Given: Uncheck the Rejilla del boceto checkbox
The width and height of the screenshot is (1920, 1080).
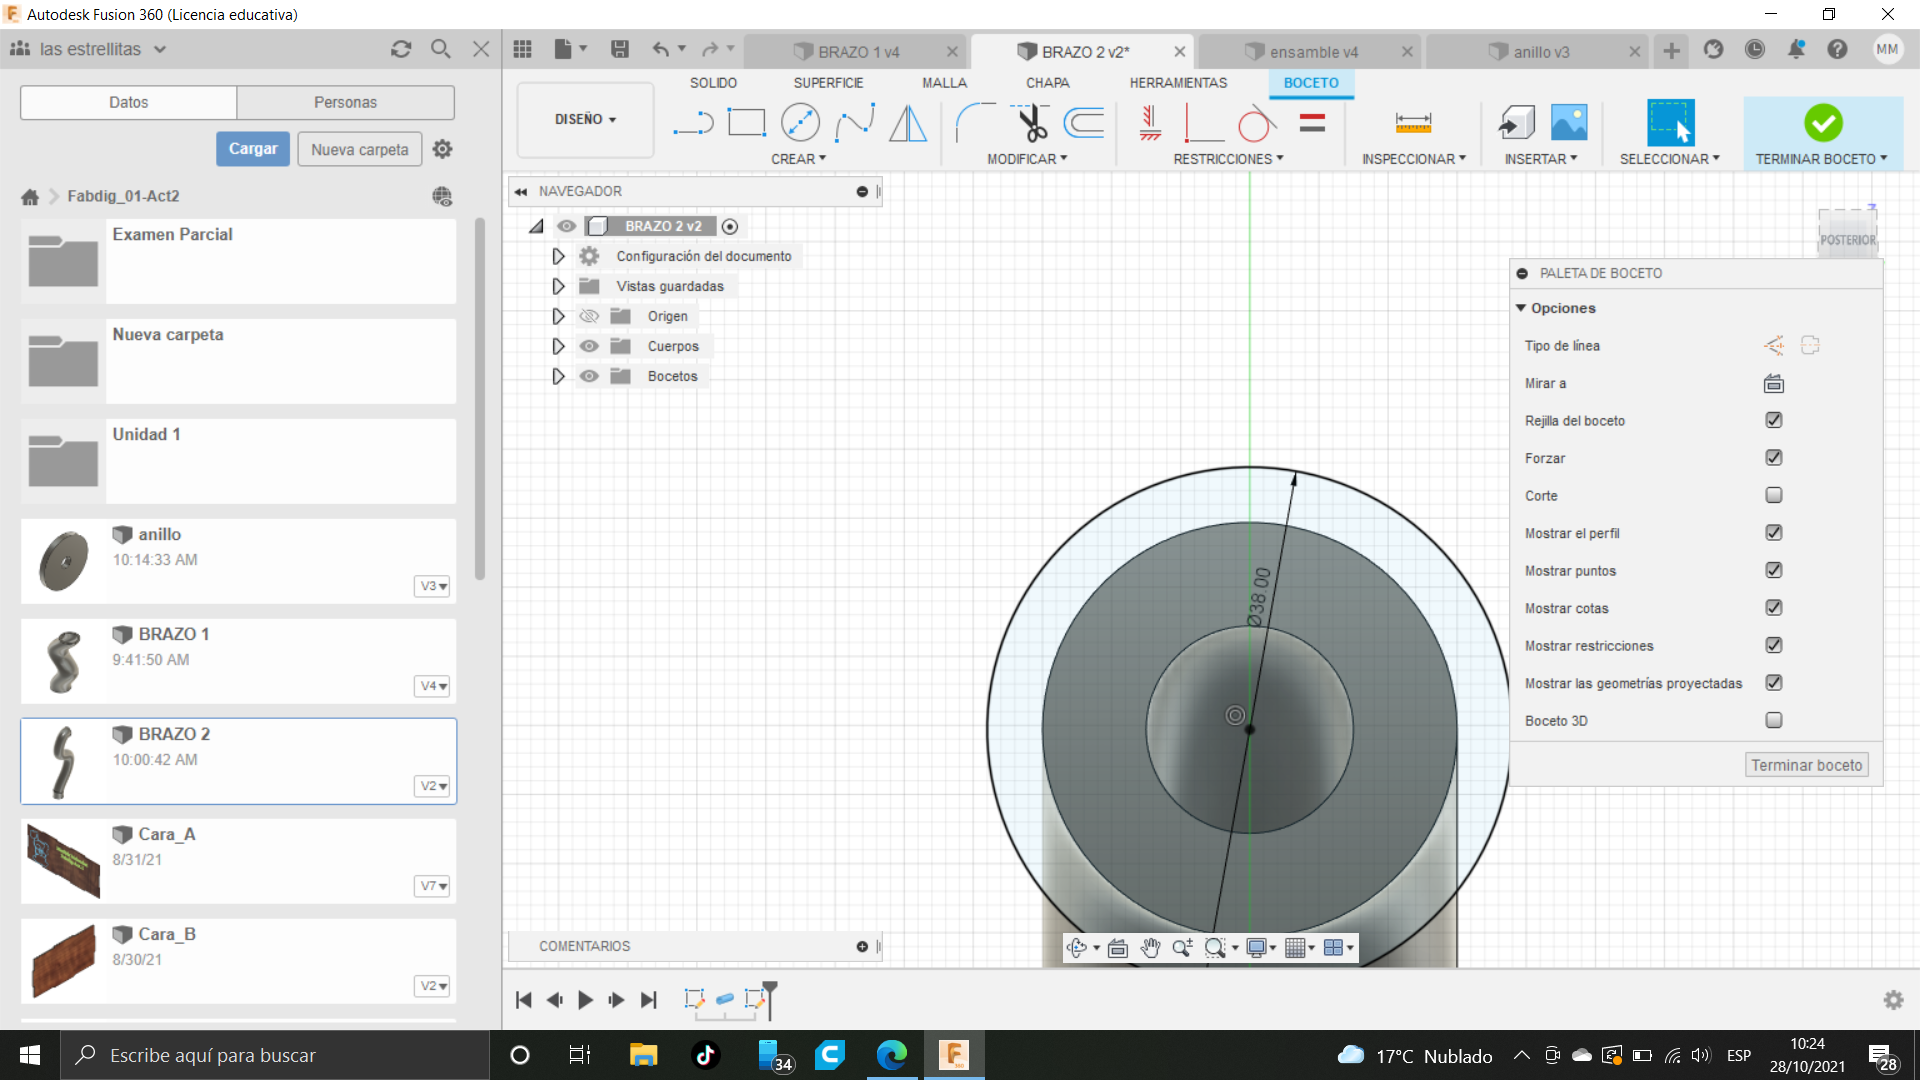Looking at the screenshot, I should pyautogui.click(x=1774, y=420).
